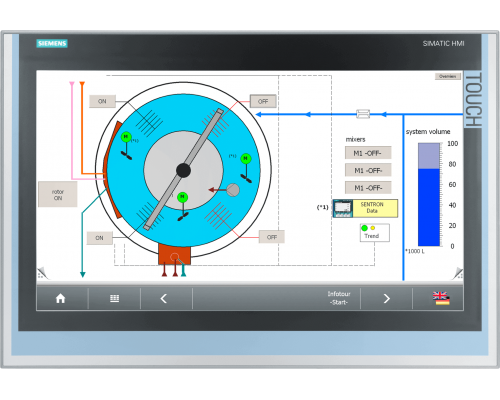
Task: Click the "40" scale value
Action: click(x=452, y=205)
